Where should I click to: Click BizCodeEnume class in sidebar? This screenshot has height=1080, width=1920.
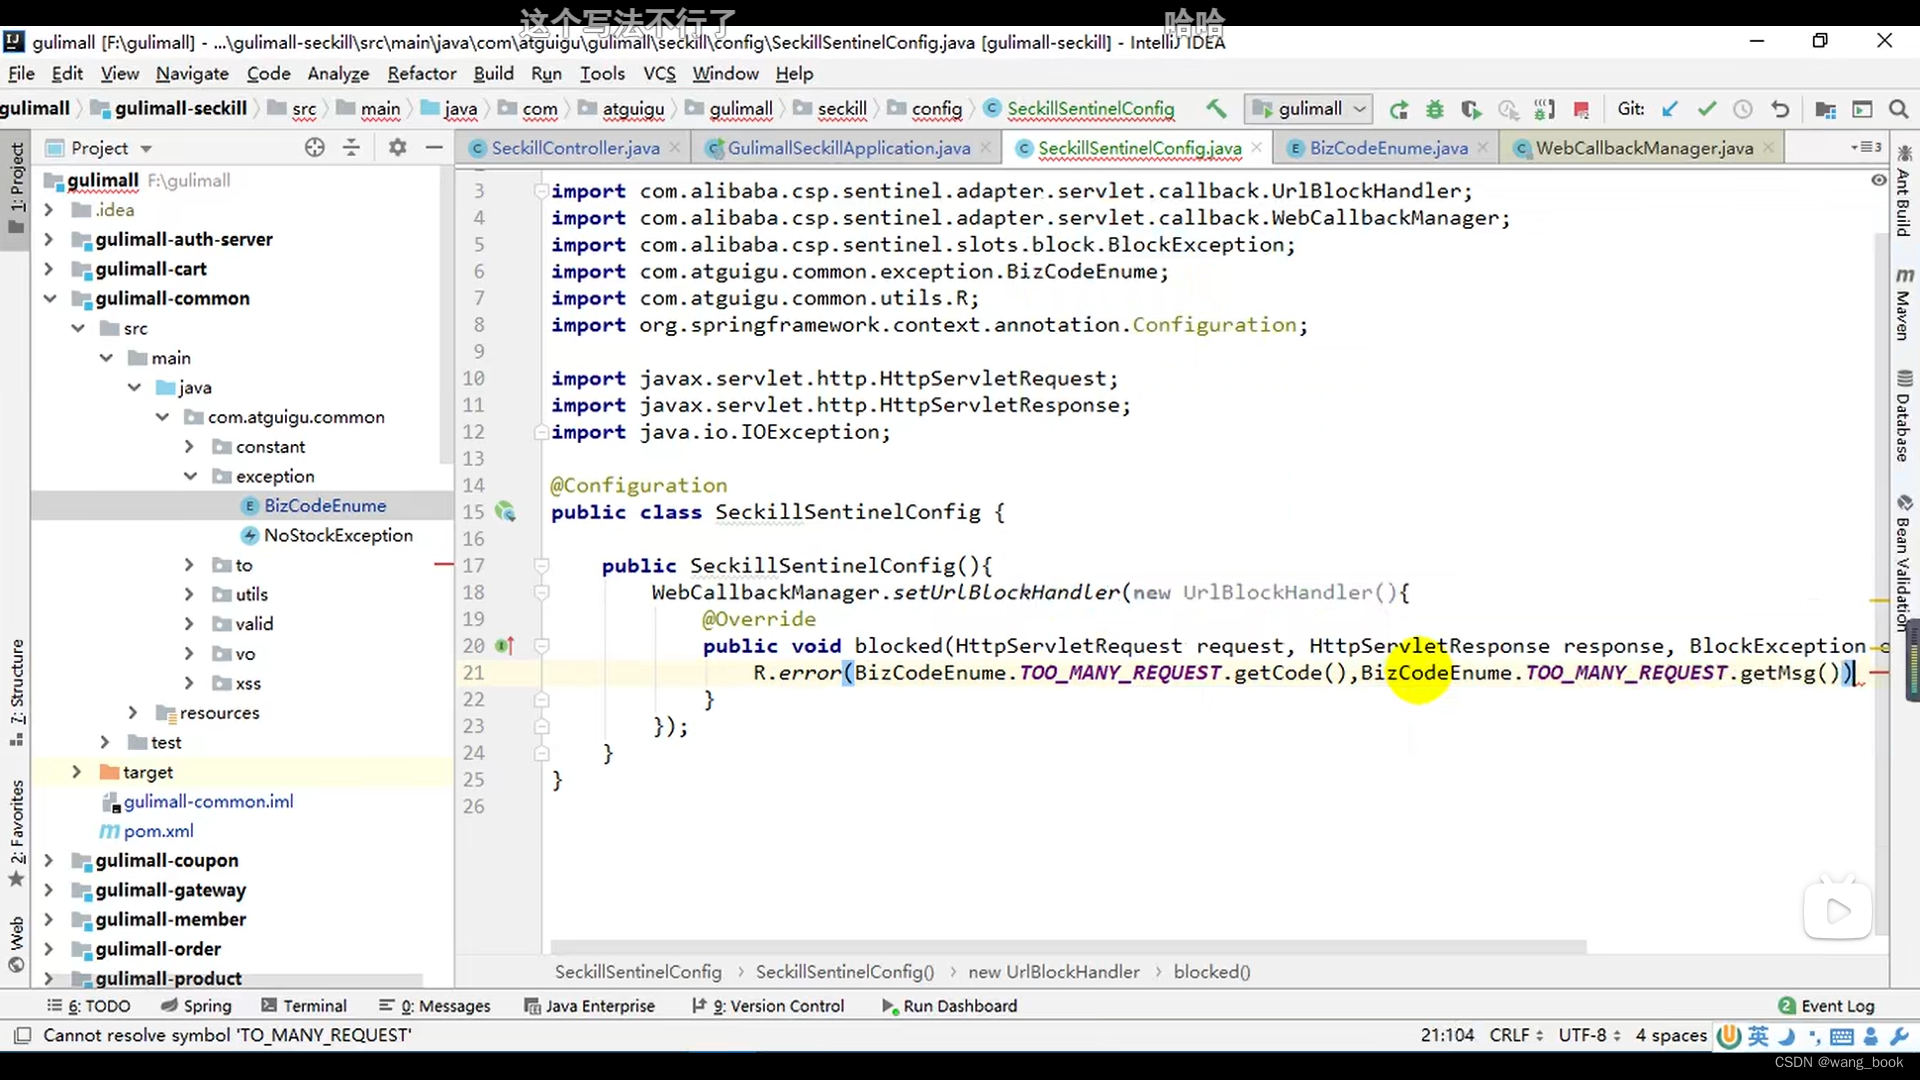[324, 505]
